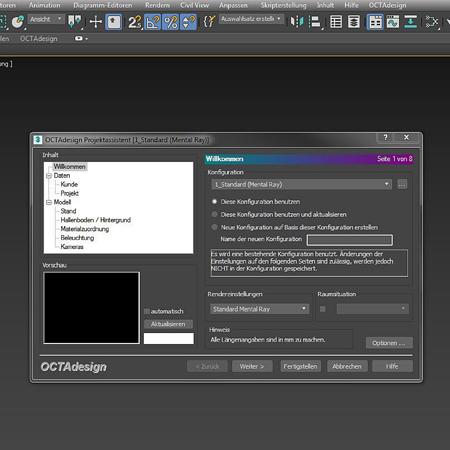The image size is (450, 450).
Task: Click the 'Name der neuen Konfiguration' input field
Action: pos(350,240)
